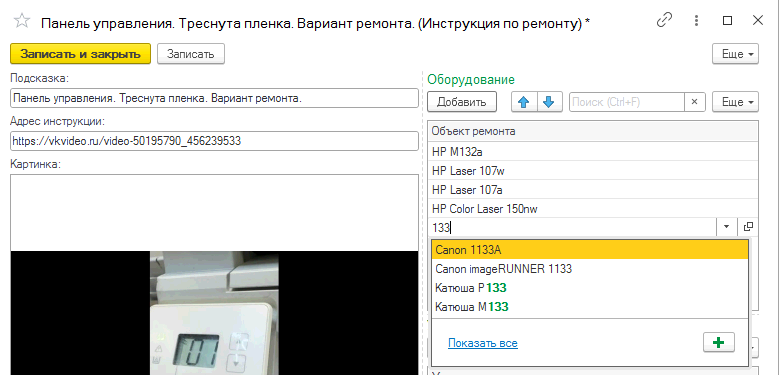Move equipment row down arrow

548,102
